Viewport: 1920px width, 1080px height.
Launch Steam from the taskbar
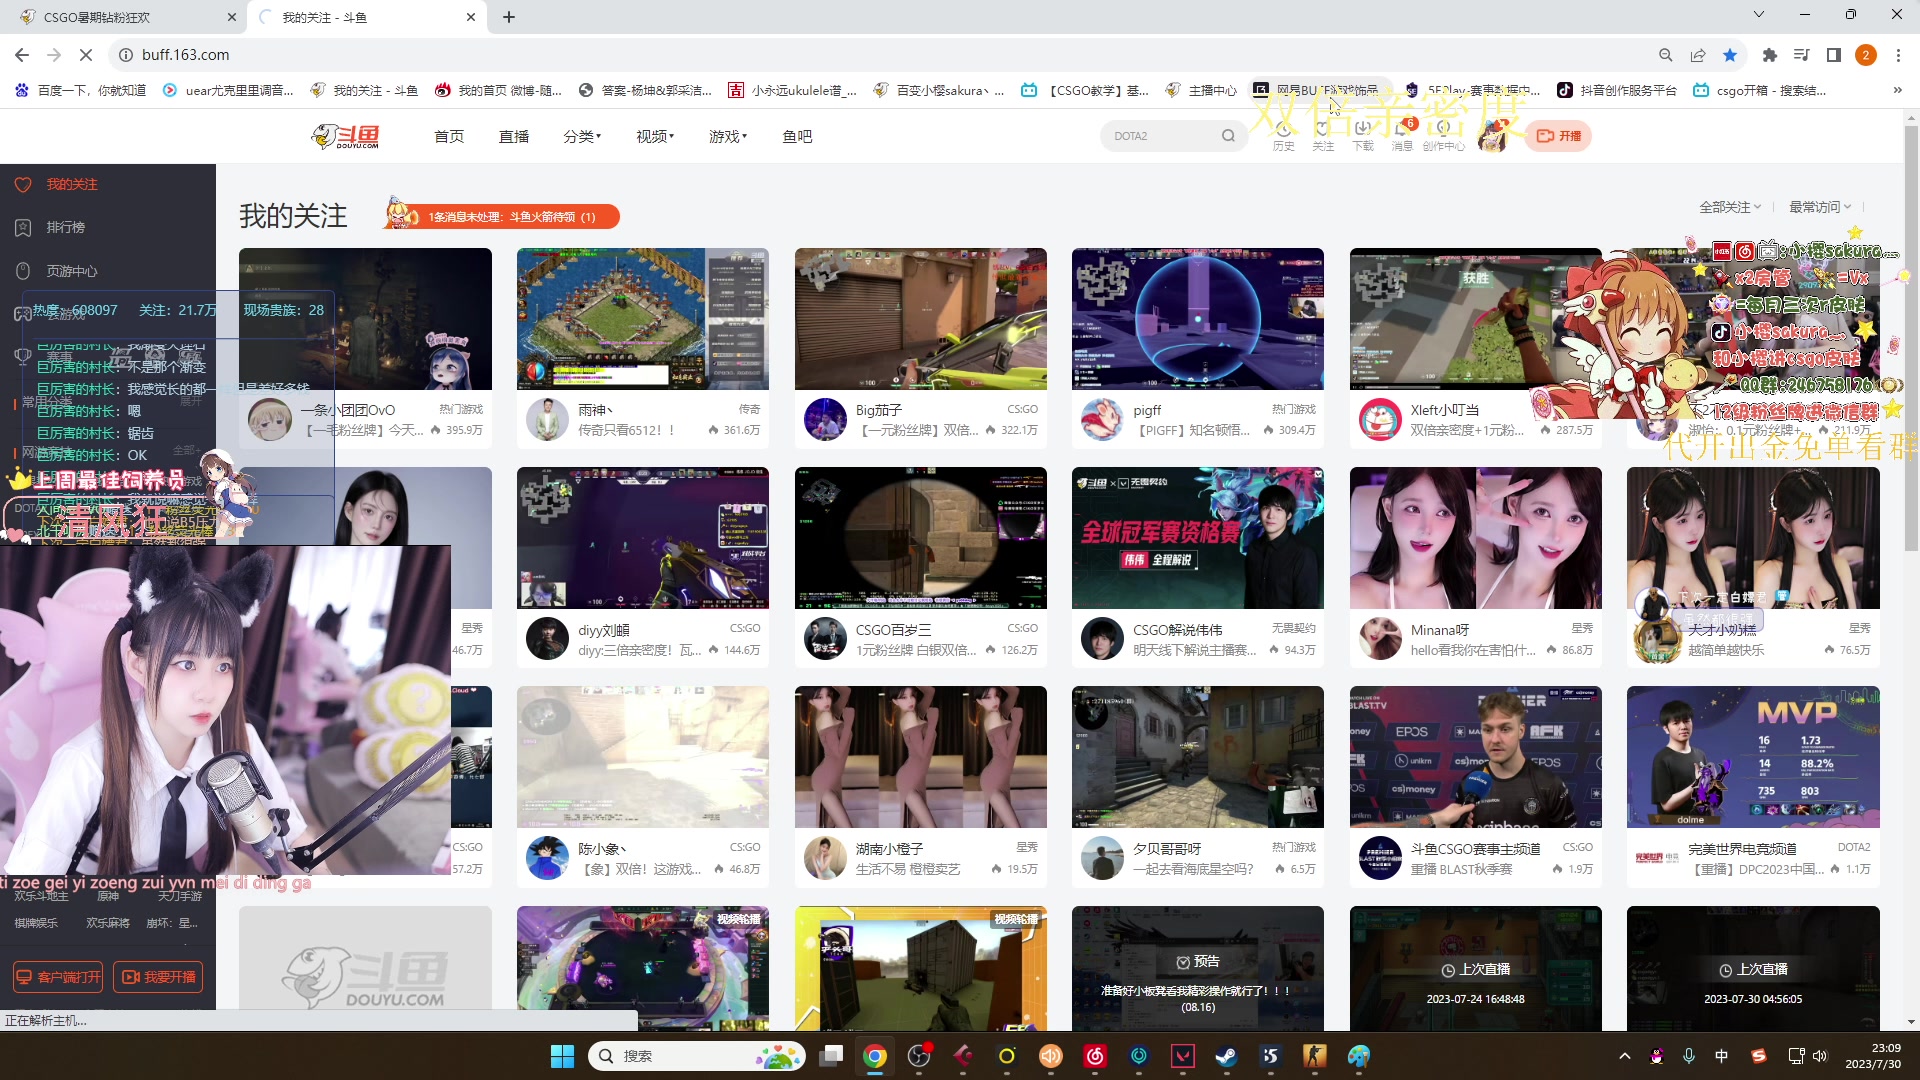1226,1056
